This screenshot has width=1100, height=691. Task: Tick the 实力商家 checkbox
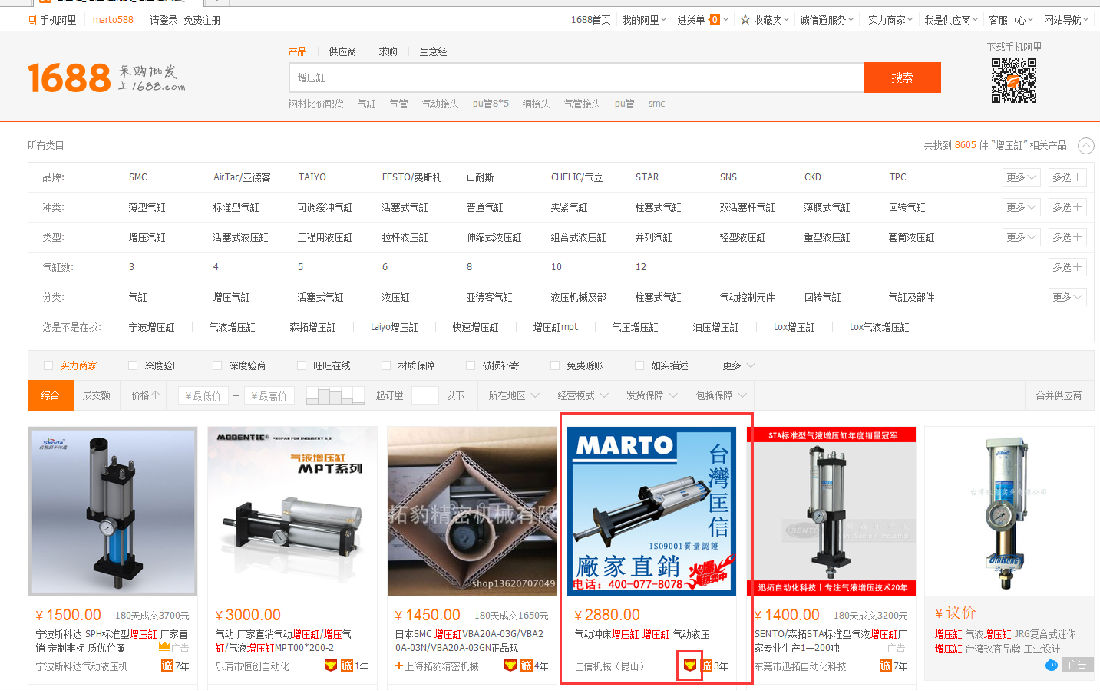[x=48, y=365]
